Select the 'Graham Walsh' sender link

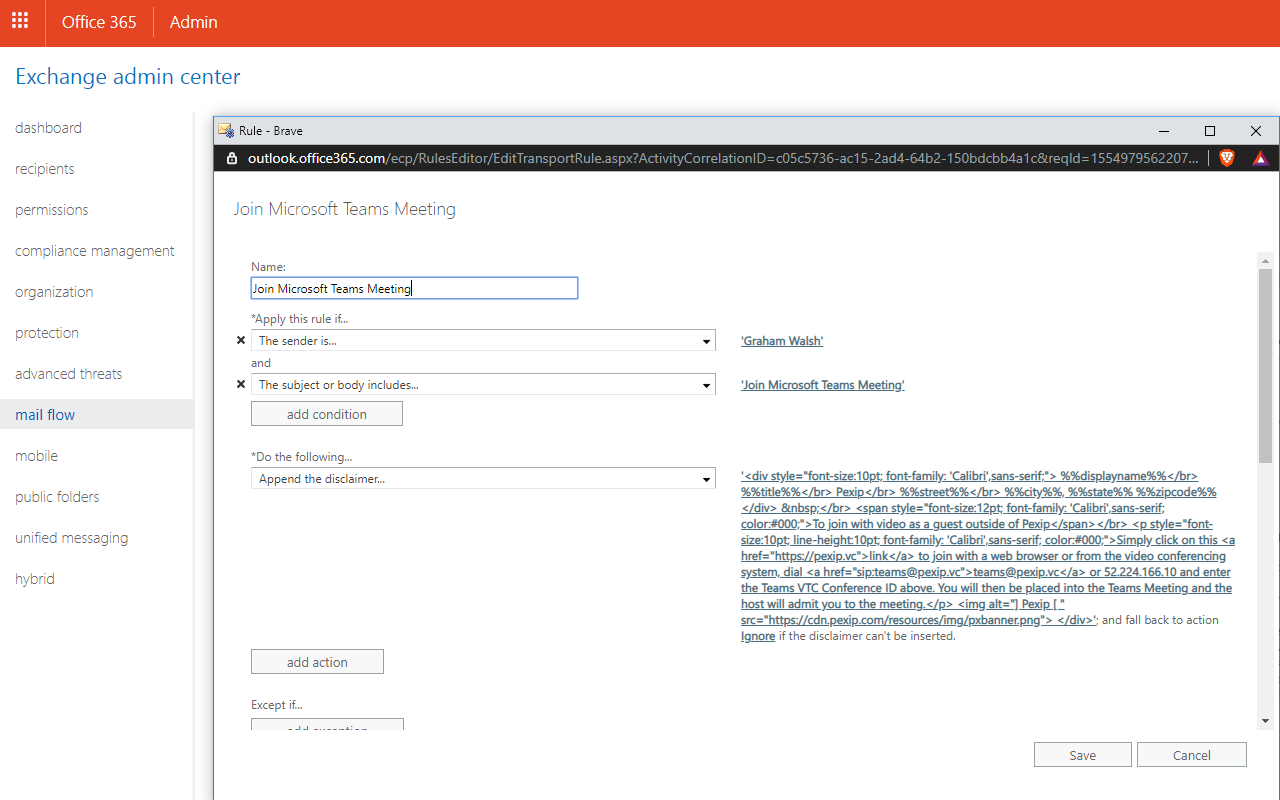[x=782, y=340]
